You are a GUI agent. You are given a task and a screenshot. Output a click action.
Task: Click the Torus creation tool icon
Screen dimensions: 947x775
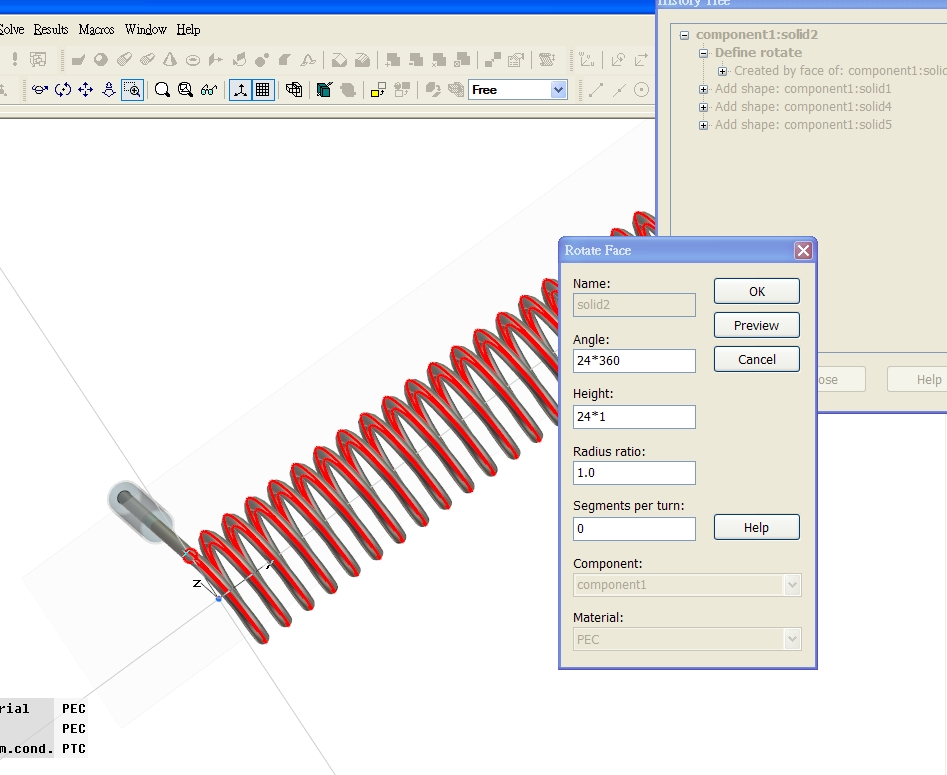[193, 60]
